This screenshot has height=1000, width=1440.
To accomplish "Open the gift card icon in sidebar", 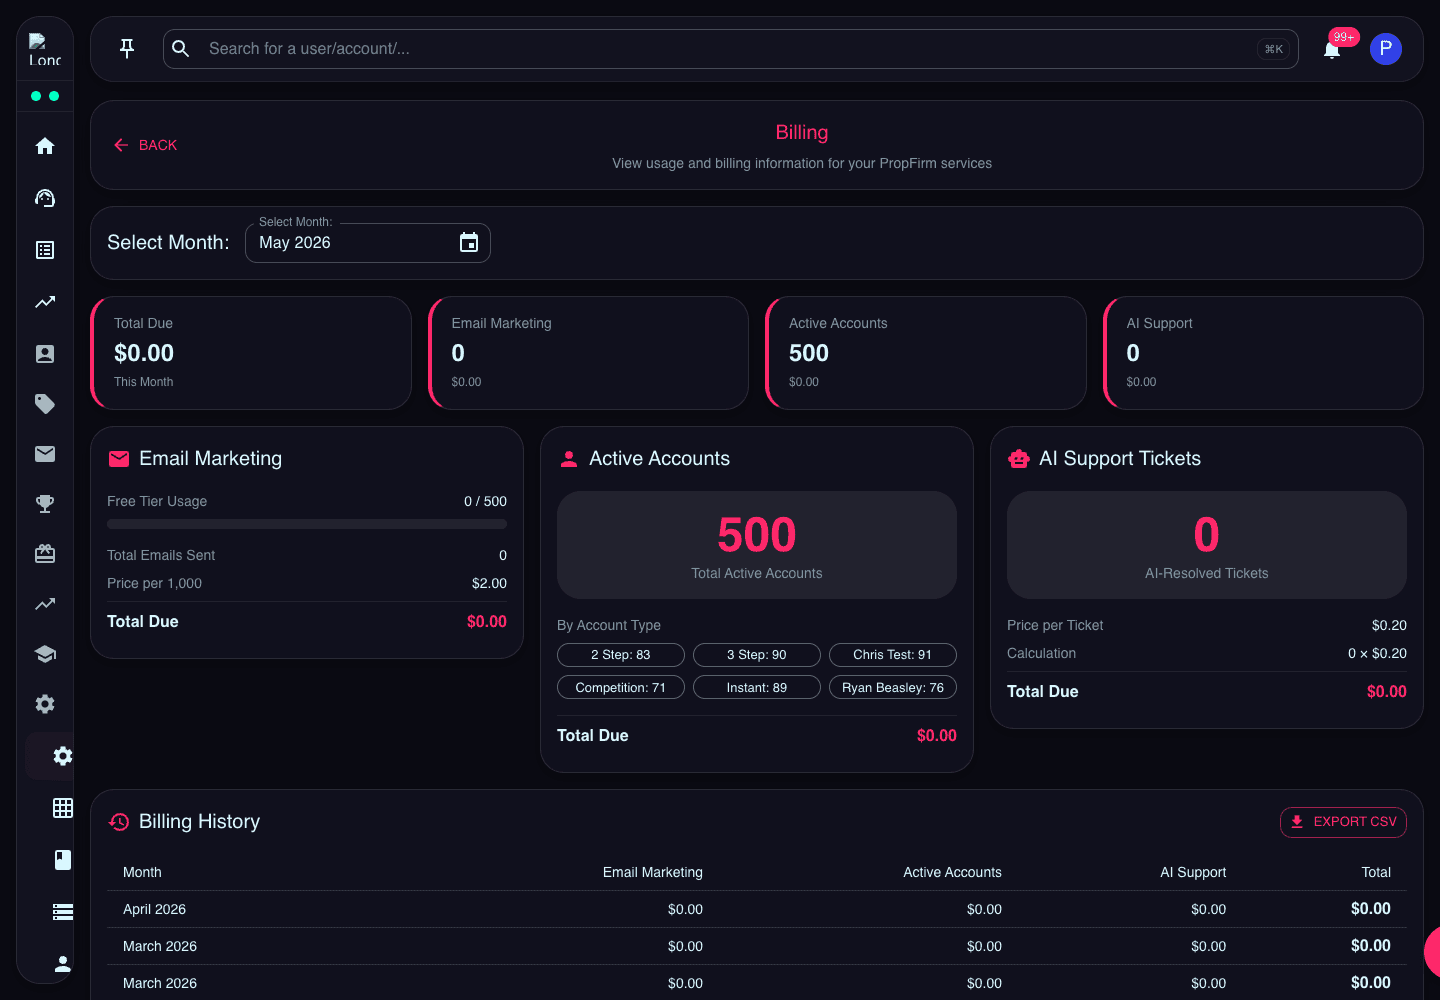I will coord(45,554).
